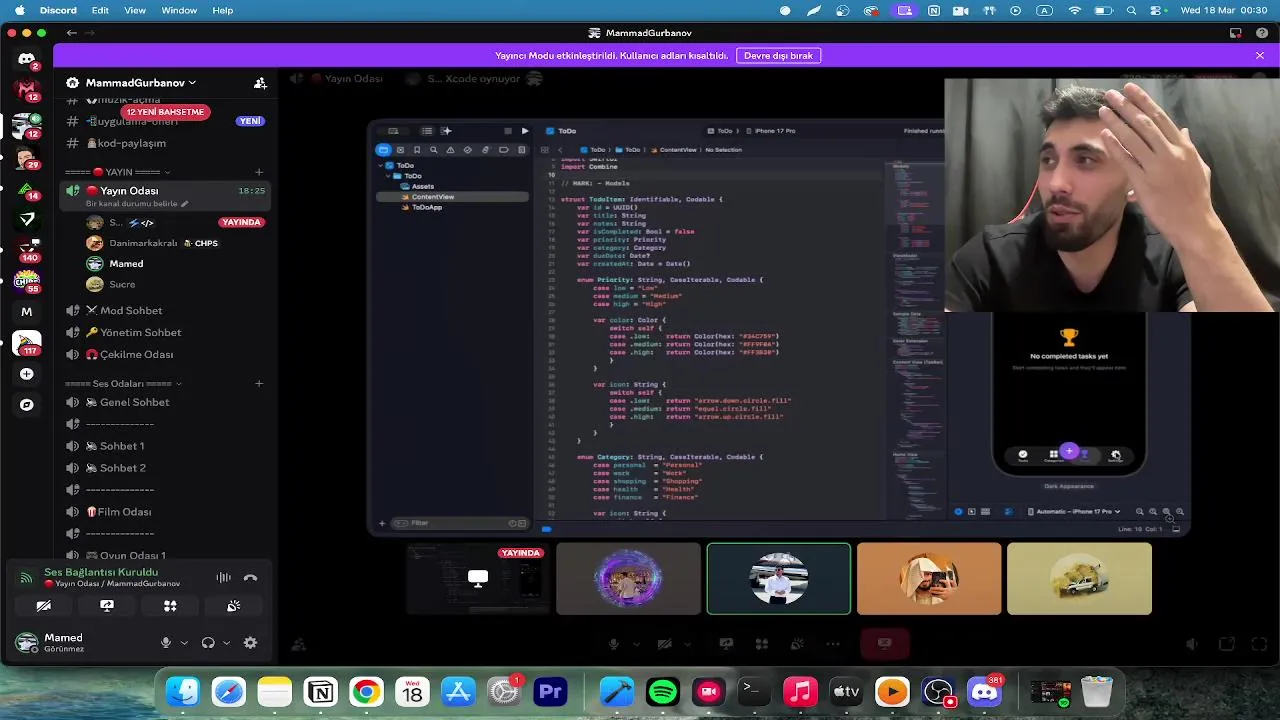Join Film Odası voice channel
This screenshot has width=1280, height=720.
[165, 512]
